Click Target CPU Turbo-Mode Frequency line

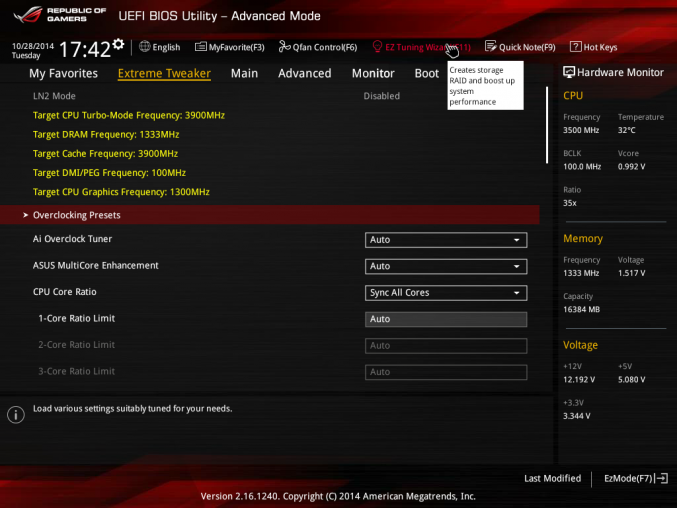129,115
